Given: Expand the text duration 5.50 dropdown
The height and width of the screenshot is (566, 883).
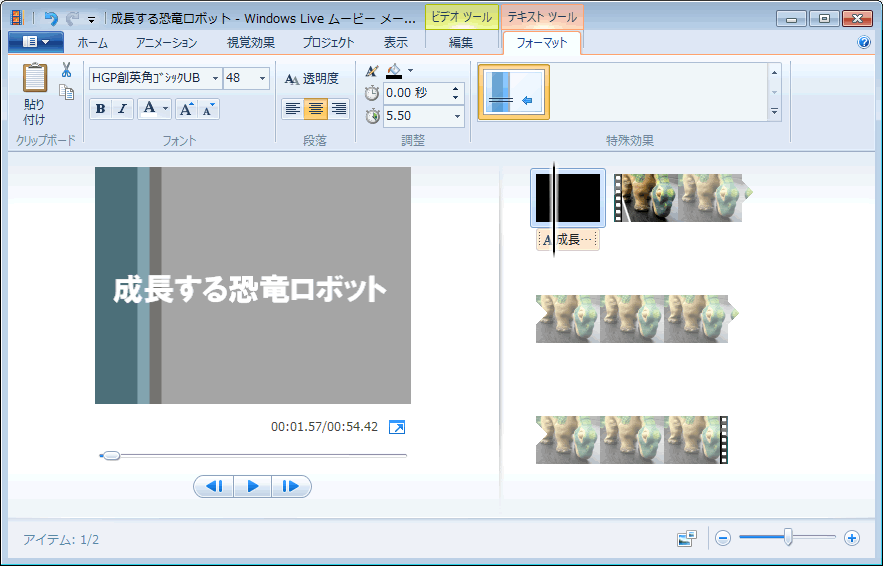Looking at the screenshot, I should (x=458, y=116).
